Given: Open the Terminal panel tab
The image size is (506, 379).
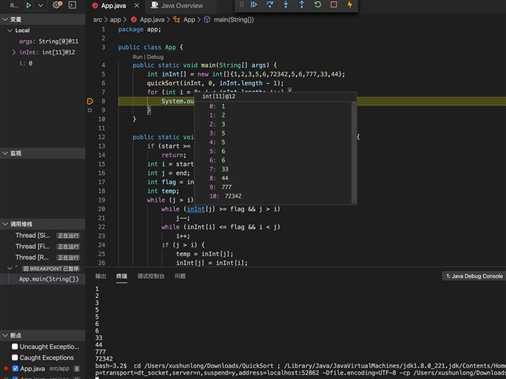Looking at the screenshot, I should click(122, 276).
